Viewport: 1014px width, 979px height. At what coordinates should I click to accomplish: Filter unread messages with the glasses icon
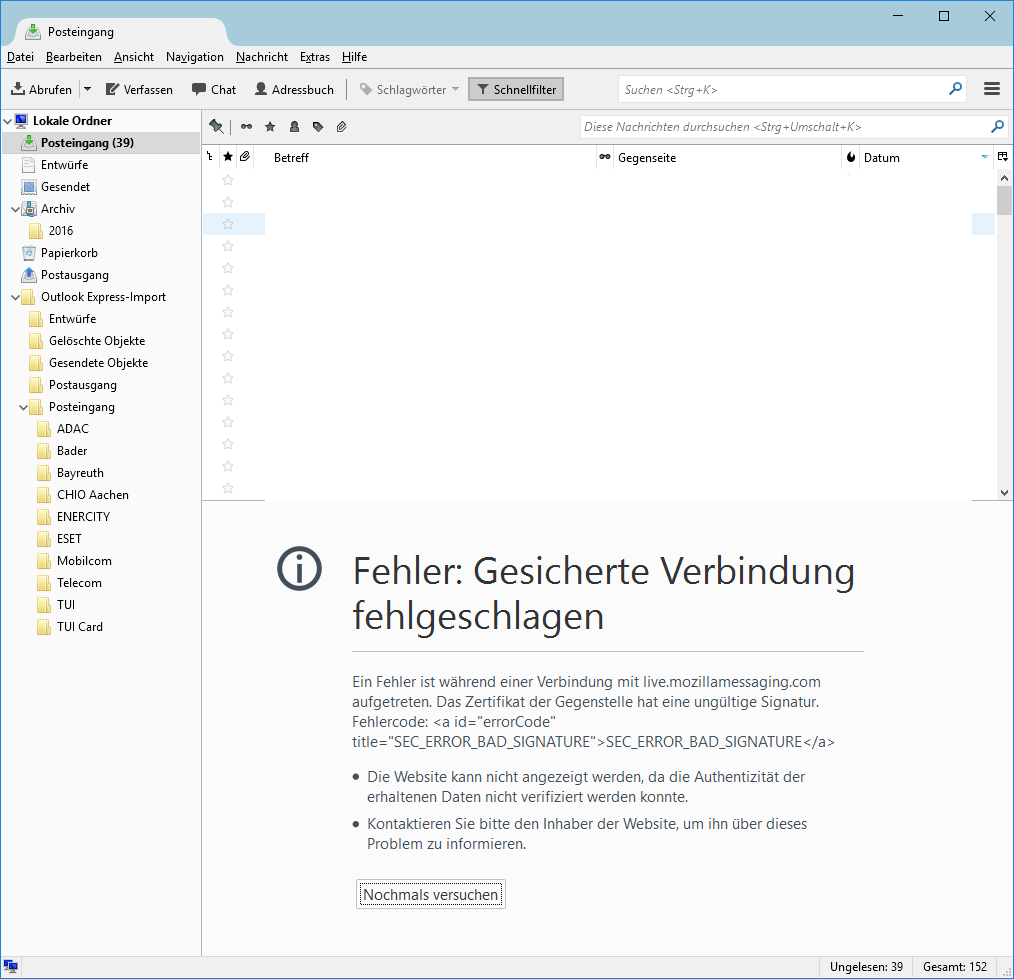point(246,127)
